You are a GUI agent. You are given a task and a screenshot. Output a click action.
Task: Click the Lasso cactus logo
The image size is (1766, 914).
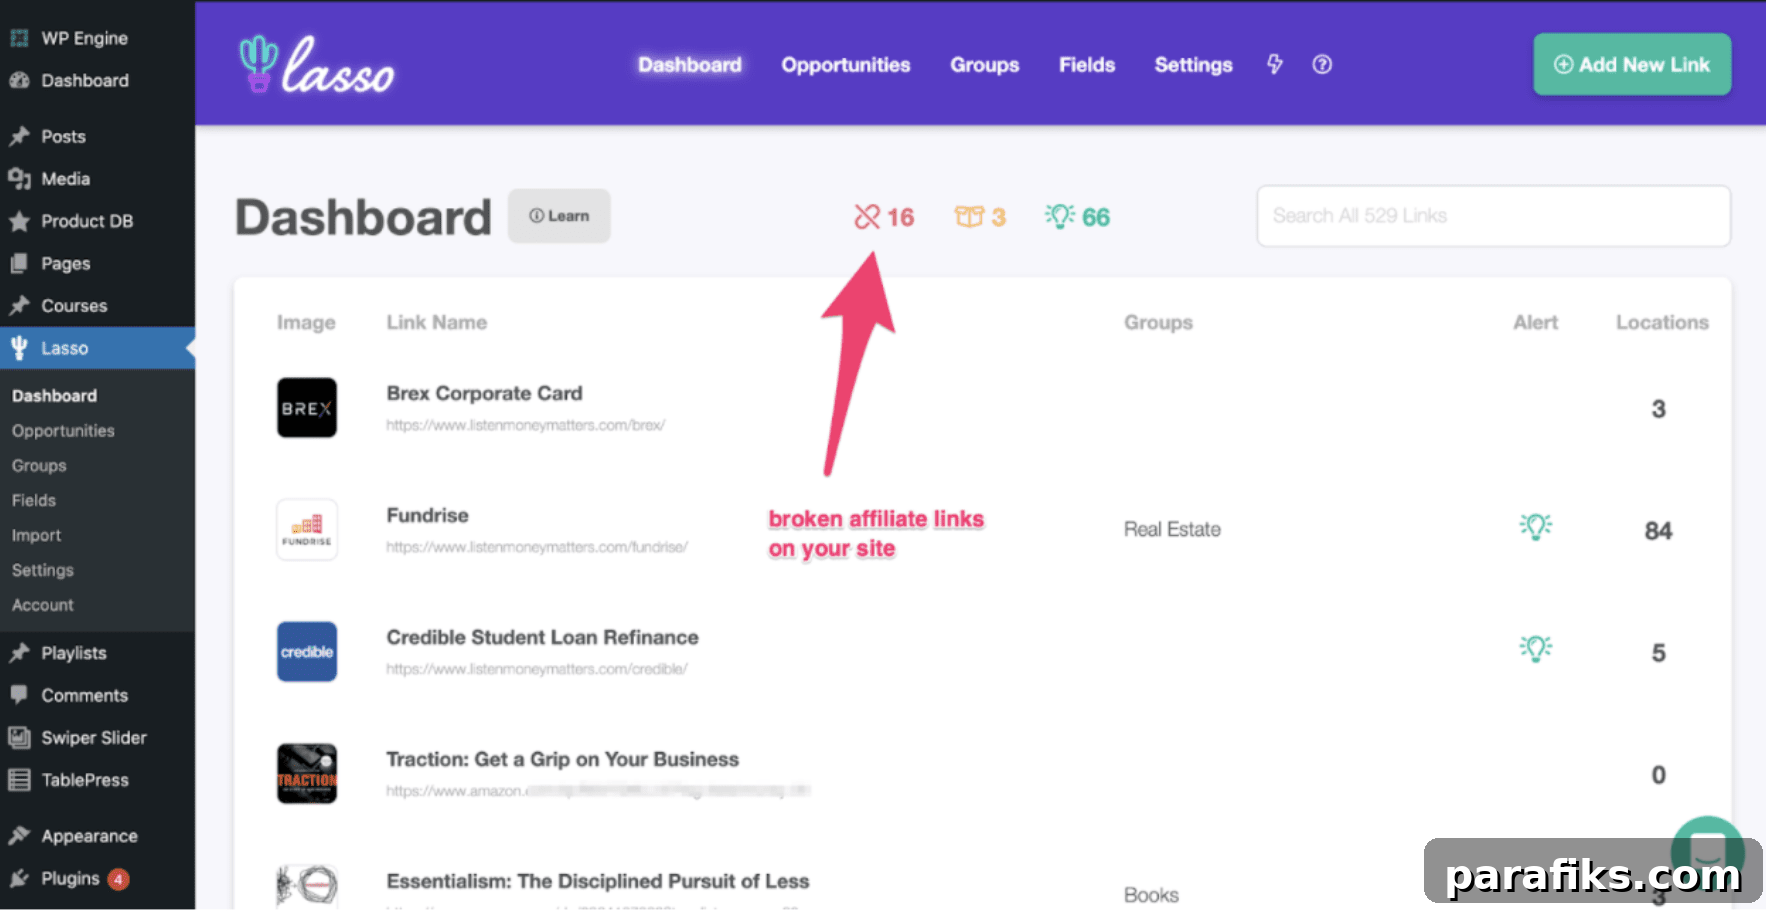click(x=316, y=65)
